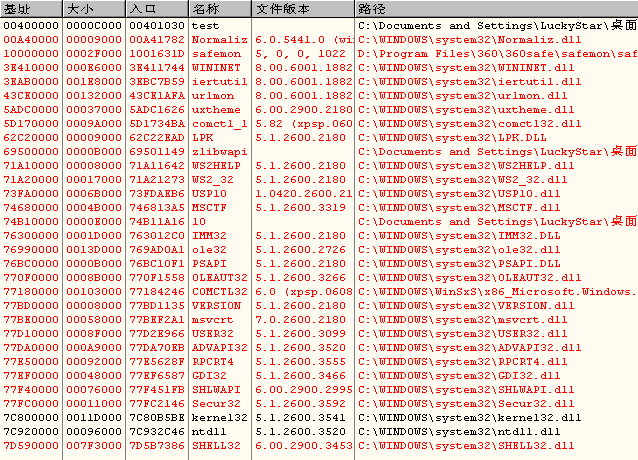Select the RPCRT4 module name
The image size is (638, 460).
point(213,362)
